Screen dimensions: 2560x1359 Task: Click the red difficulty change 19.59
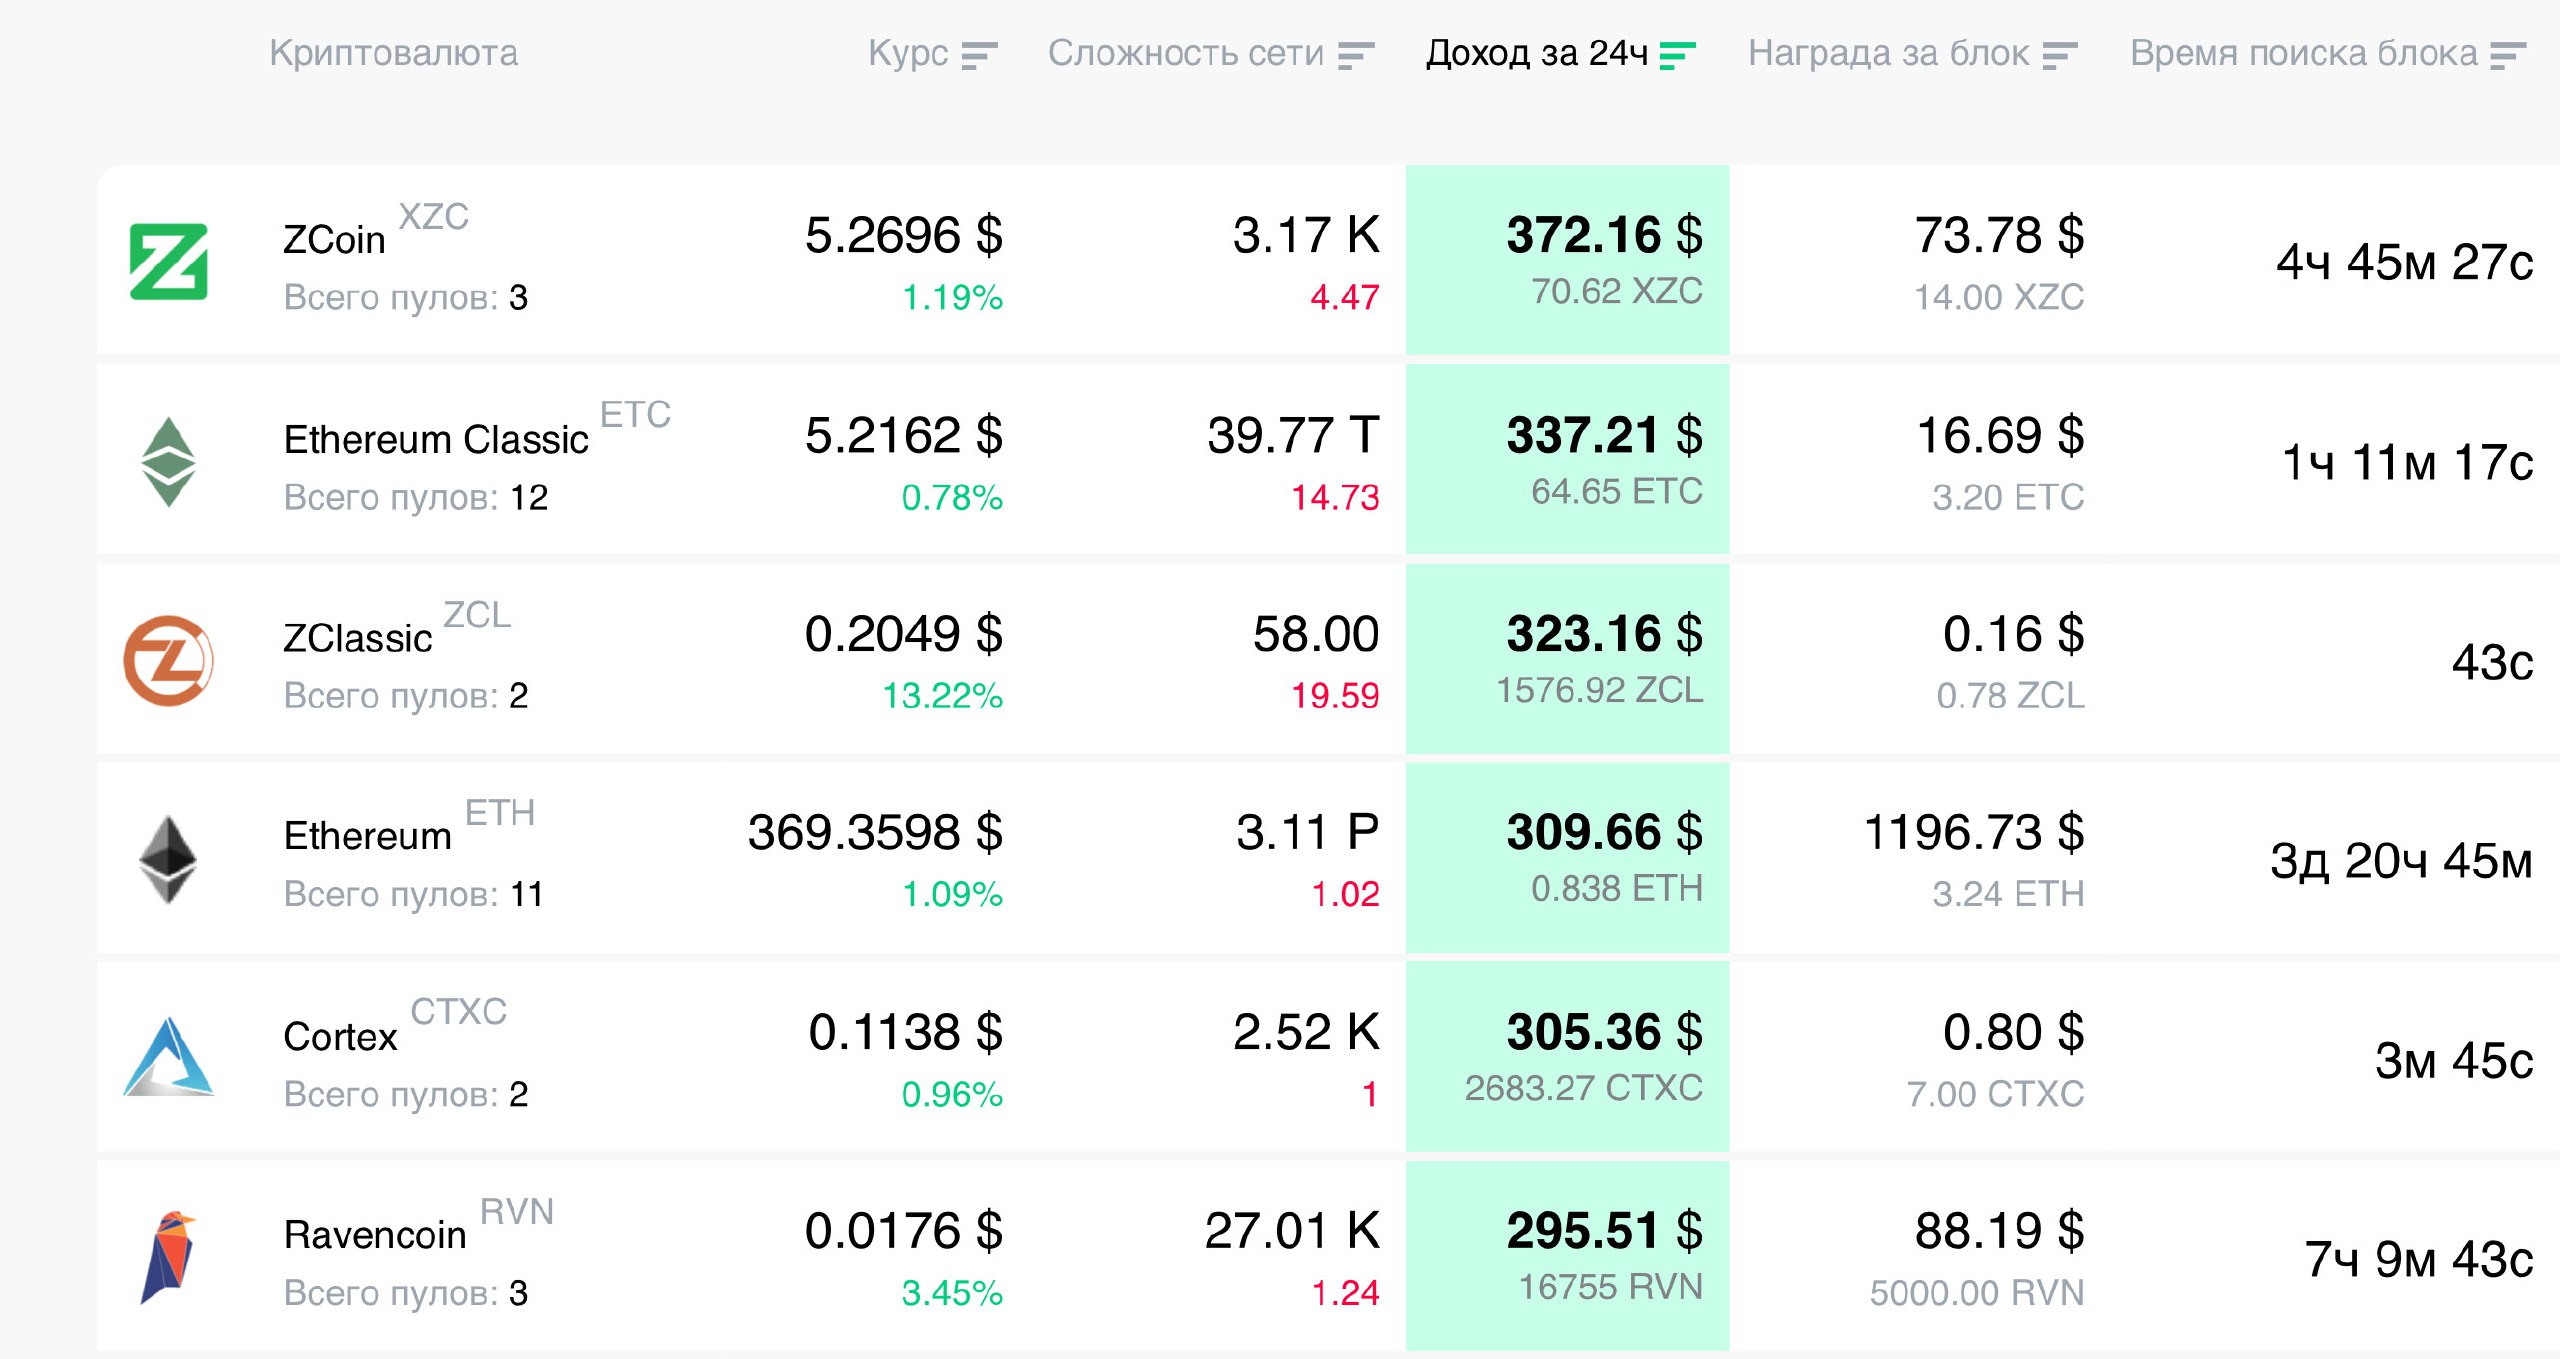point(1335,695)
